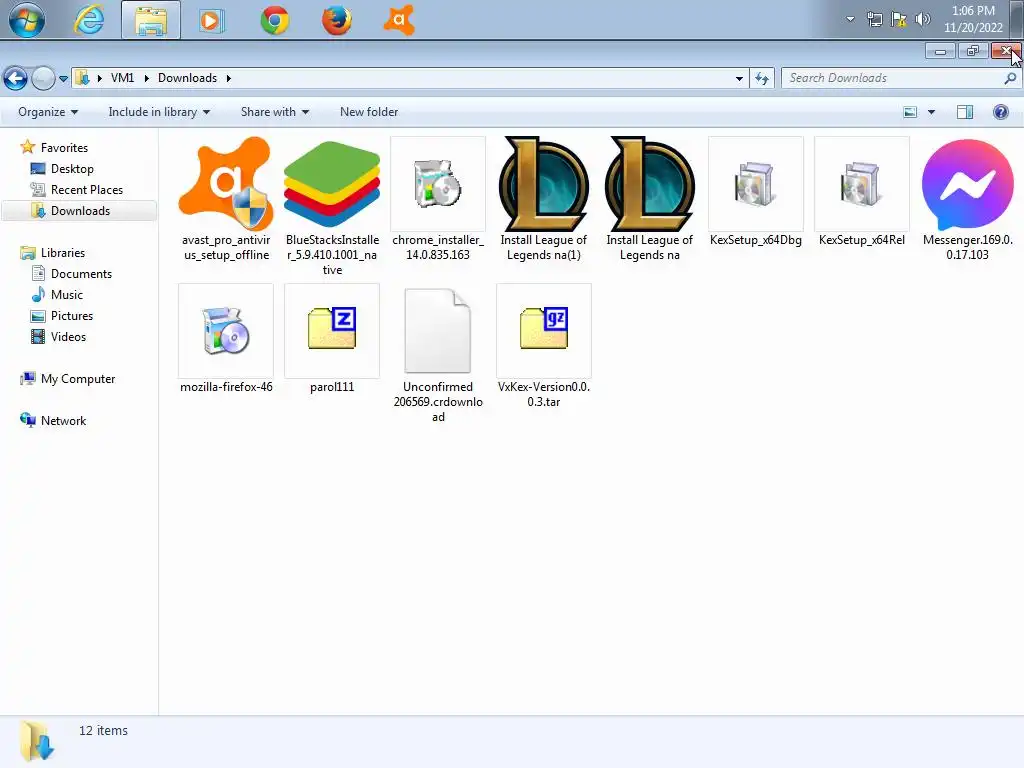Screen dimensions: 1024x768
Task: Click the volume speaker tray icon
Action: pos(922,19)
